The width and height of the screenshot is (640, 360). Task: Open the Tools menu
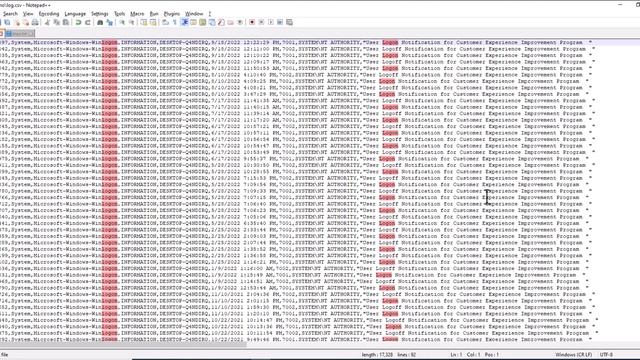(119, 14)
